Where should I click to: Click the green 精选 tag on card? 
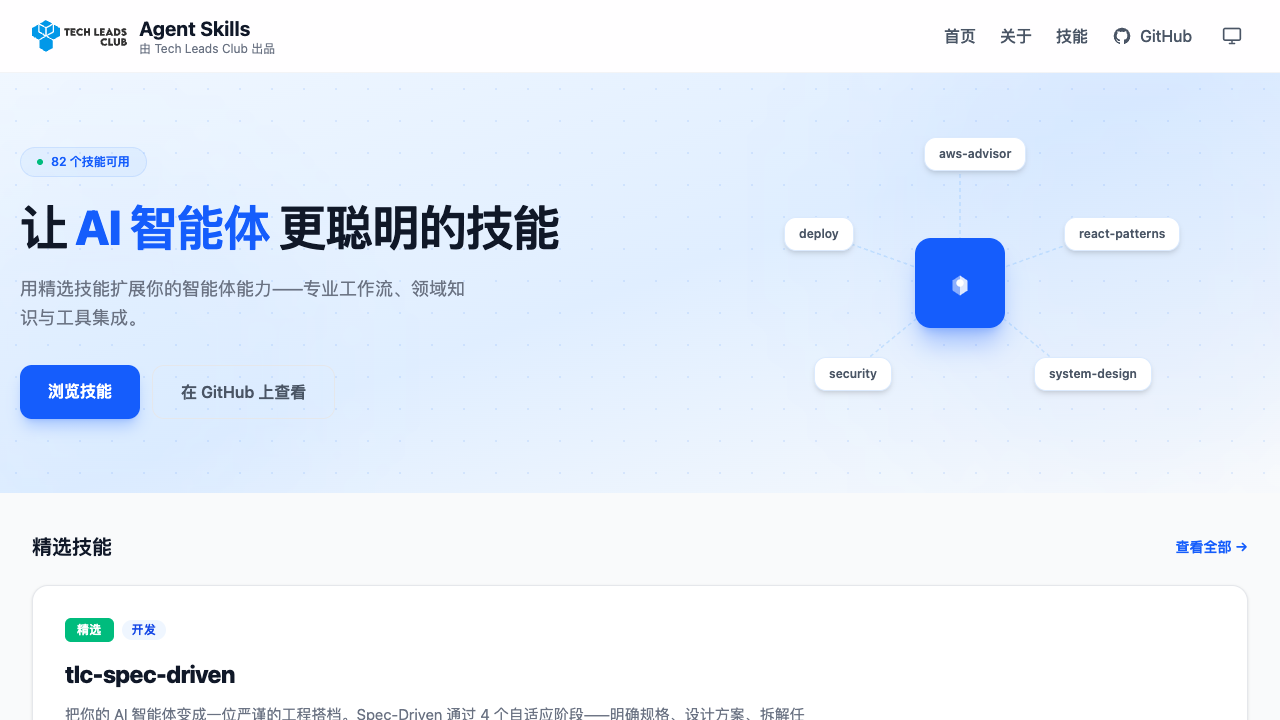pyautogui.click(x=89, y=630)
